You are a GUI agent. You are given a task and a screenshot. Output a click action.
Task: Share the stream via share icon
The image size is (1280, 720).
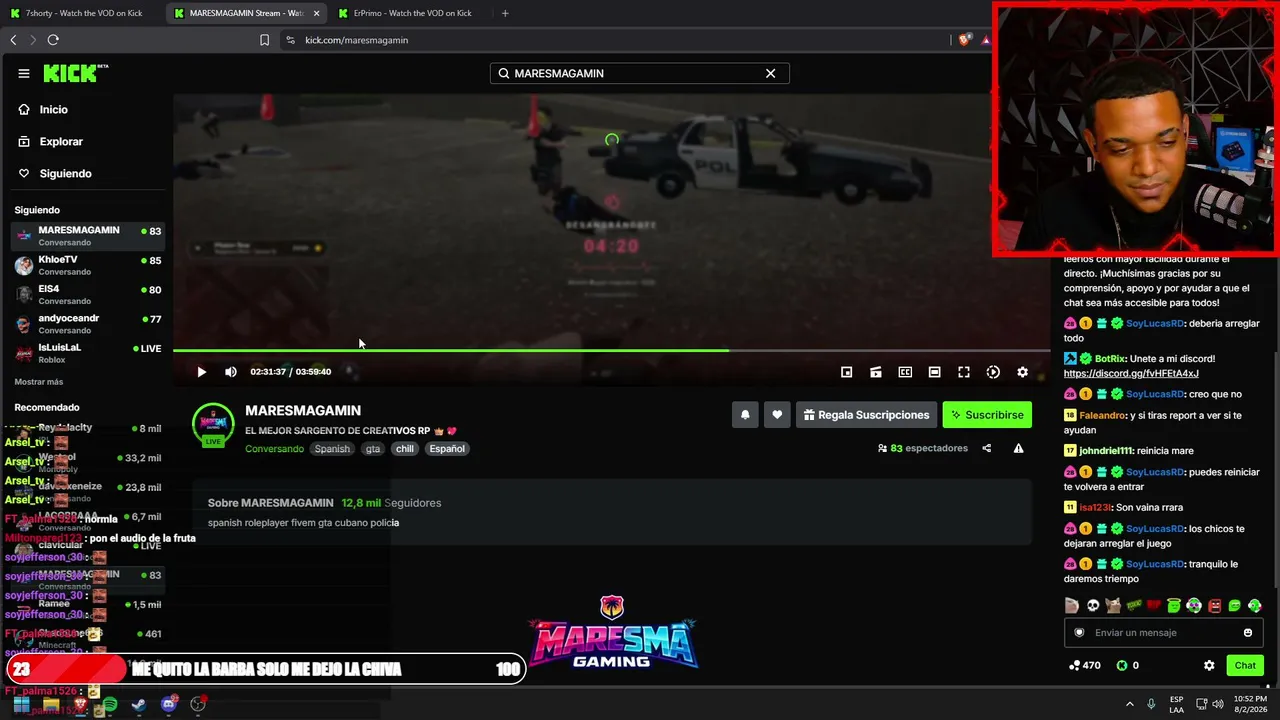point(987,448)
